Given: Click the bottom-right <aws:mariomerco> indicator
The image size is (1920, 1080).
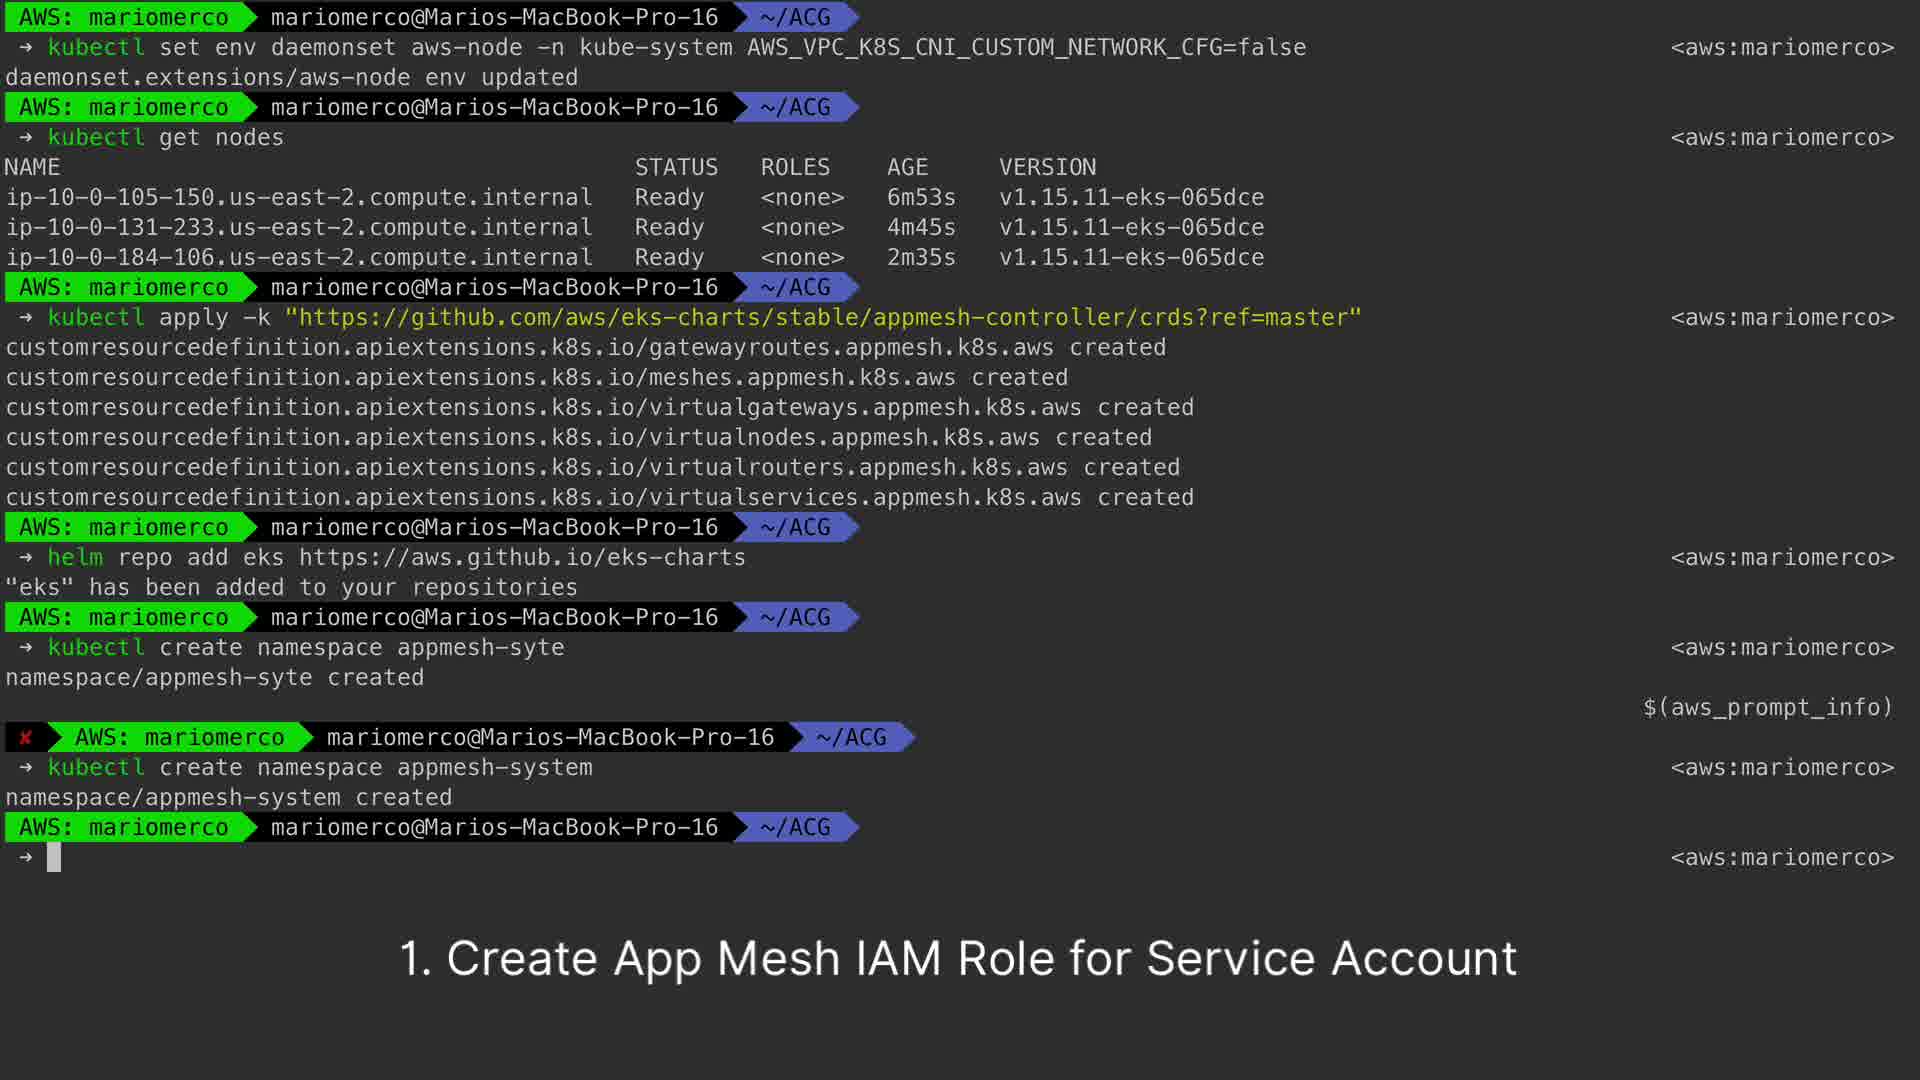Looking at the screenshot, I should tap(1782, 857).
